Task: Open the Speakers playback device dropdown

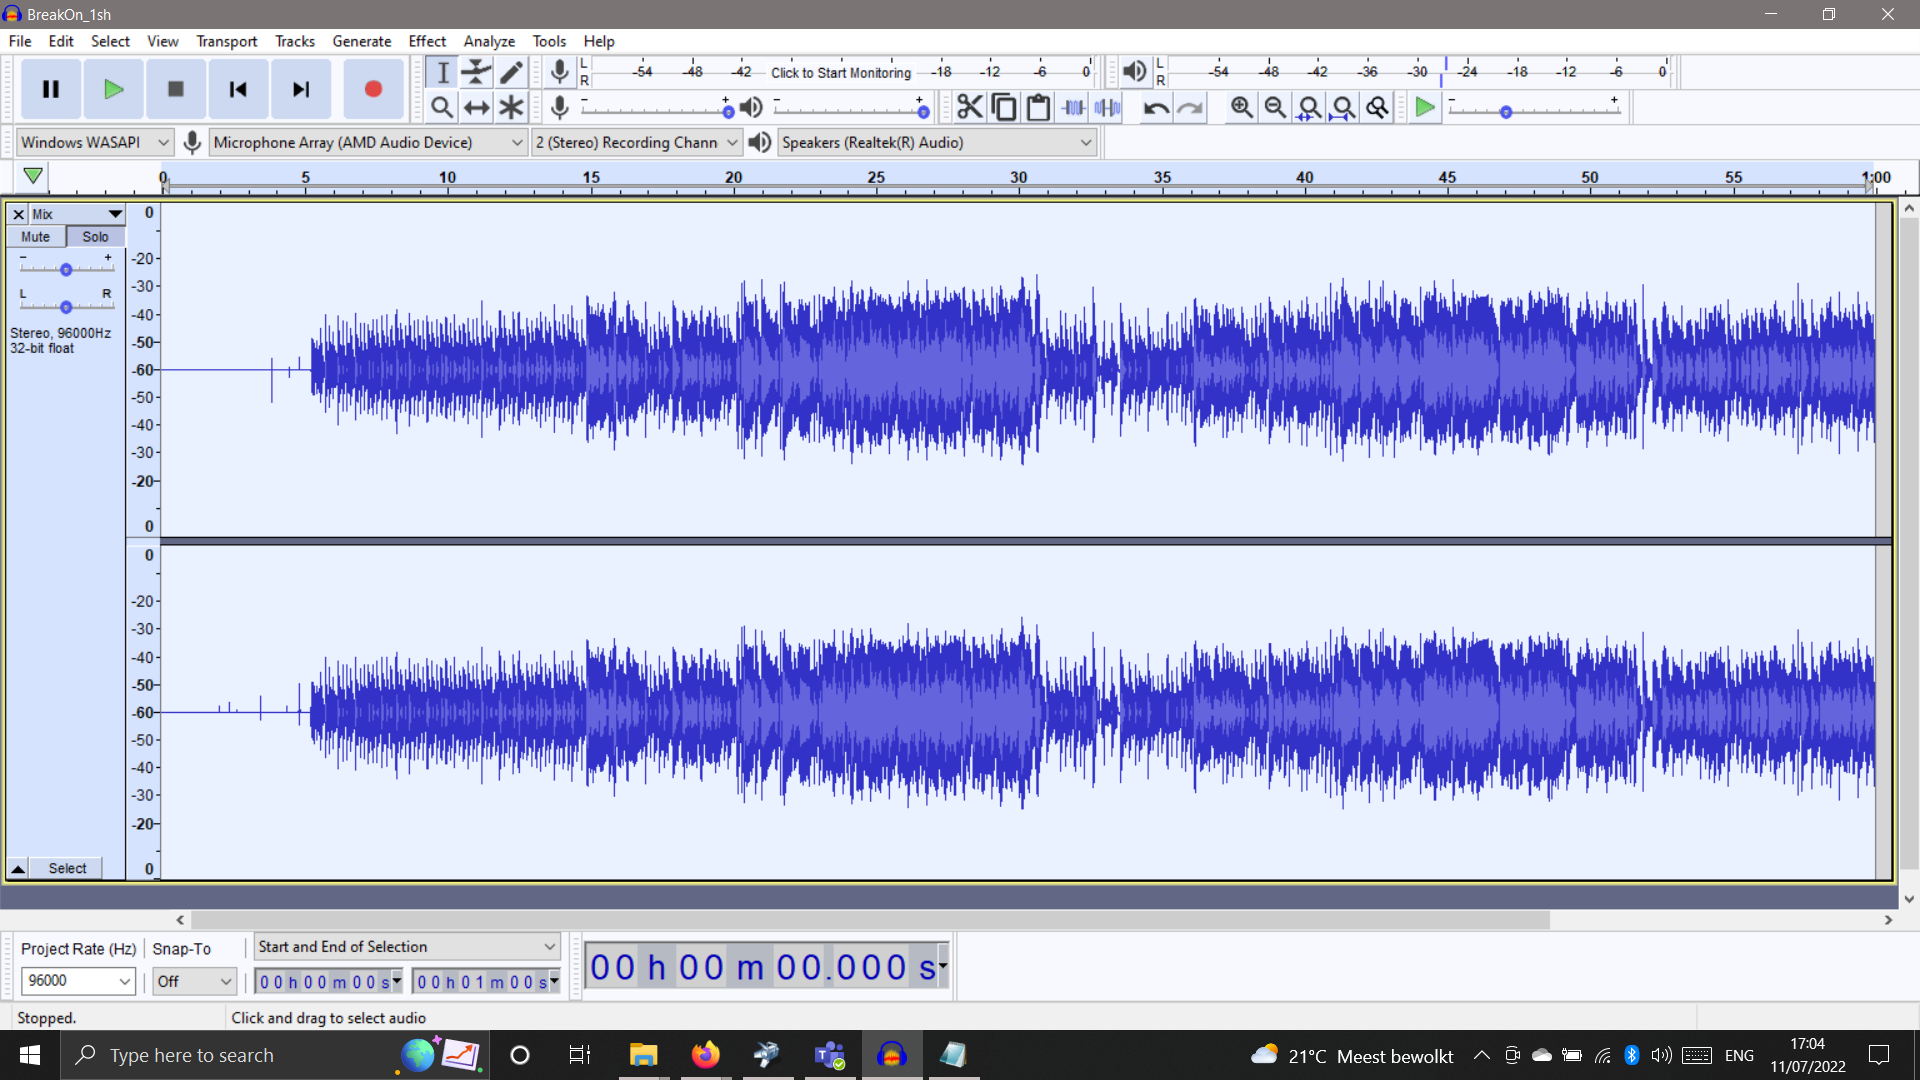Action: coord(937,142)
